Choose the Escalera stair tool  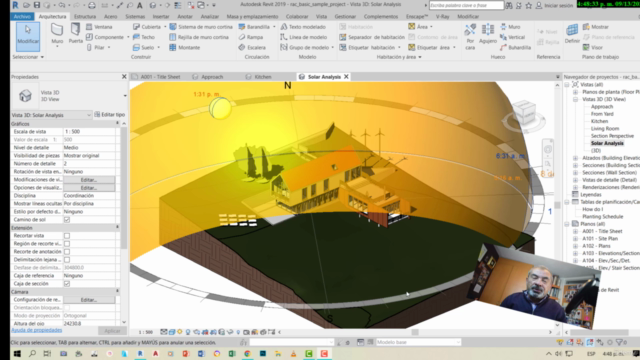coord(252,47)
